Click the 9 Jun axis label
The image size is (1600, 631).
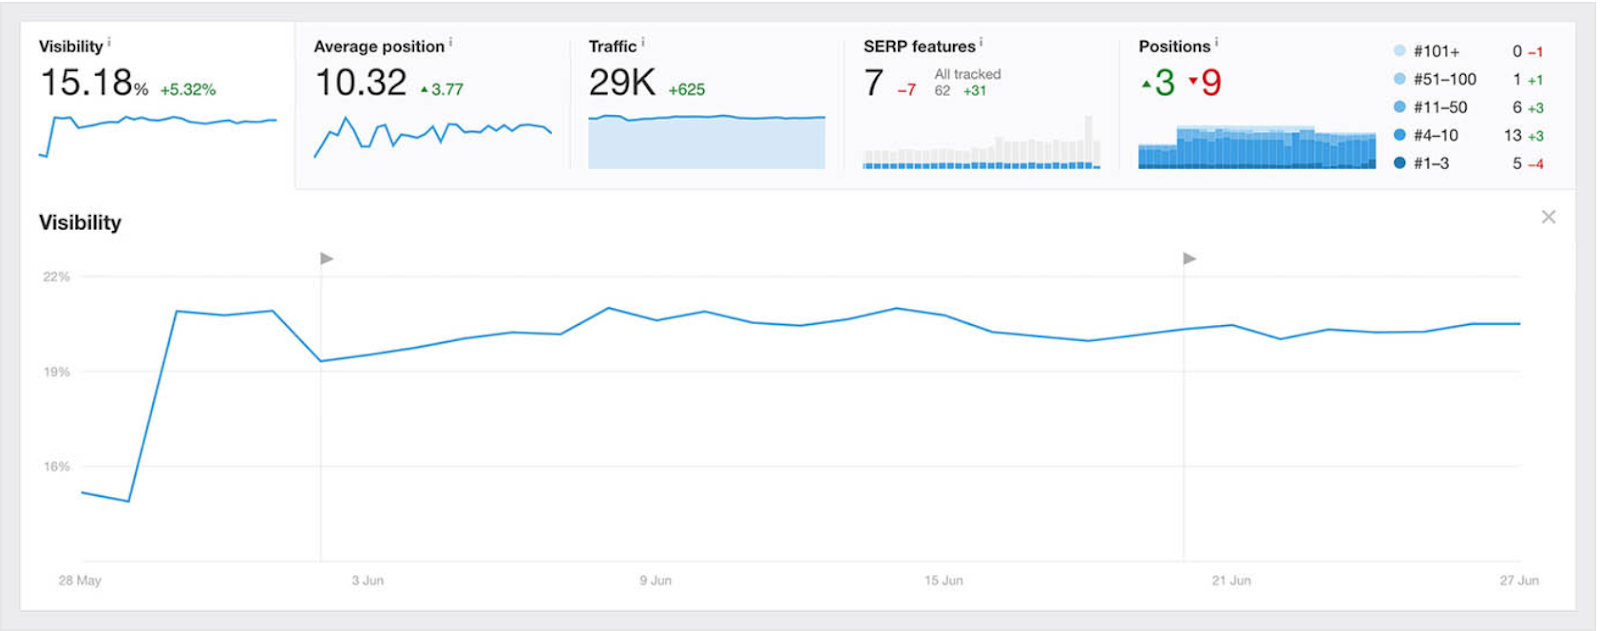[656, 580]
